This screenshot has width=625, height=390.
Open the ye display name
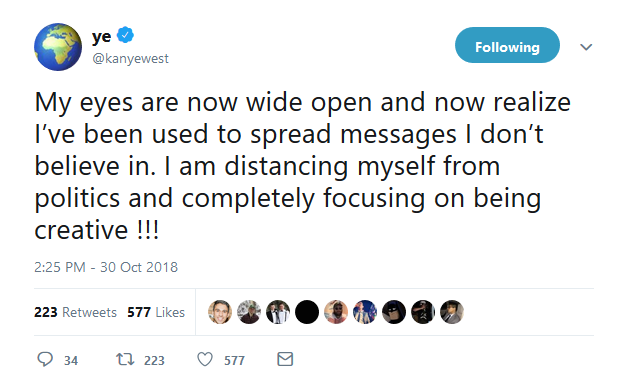click(x=102, y=36)
